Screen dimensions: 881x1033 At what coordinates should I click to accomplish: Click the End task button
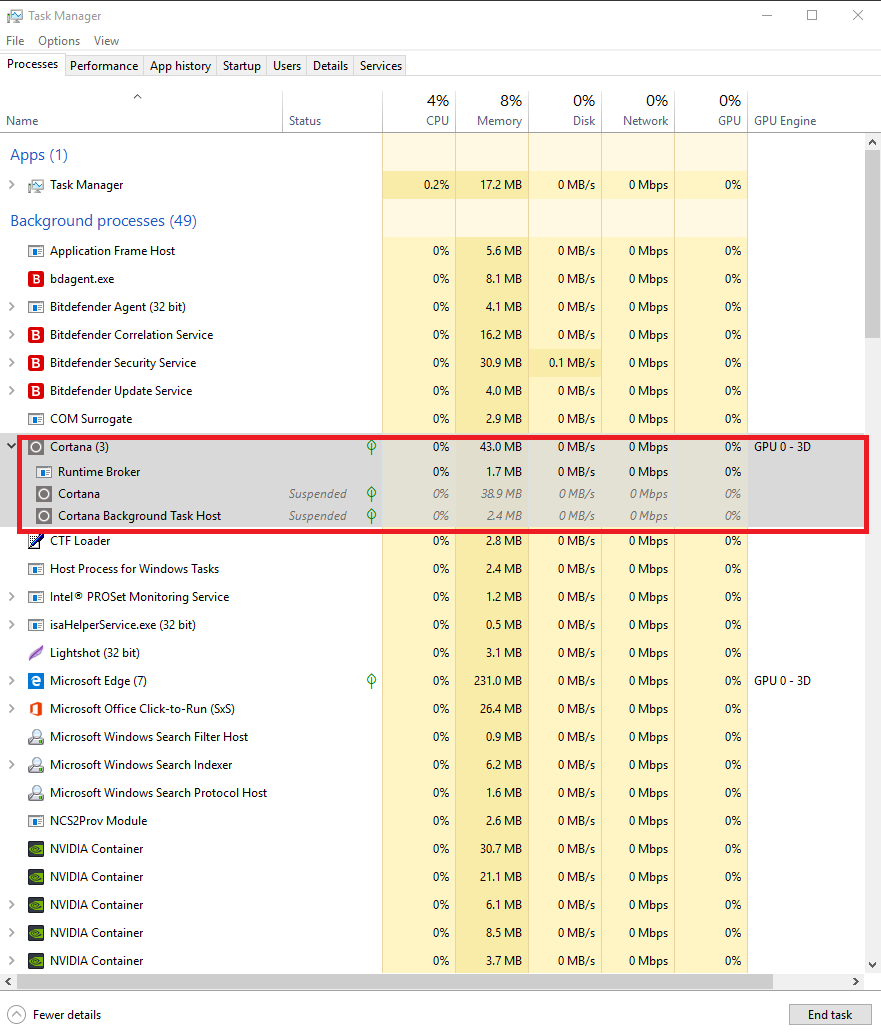pos(830,1015)
